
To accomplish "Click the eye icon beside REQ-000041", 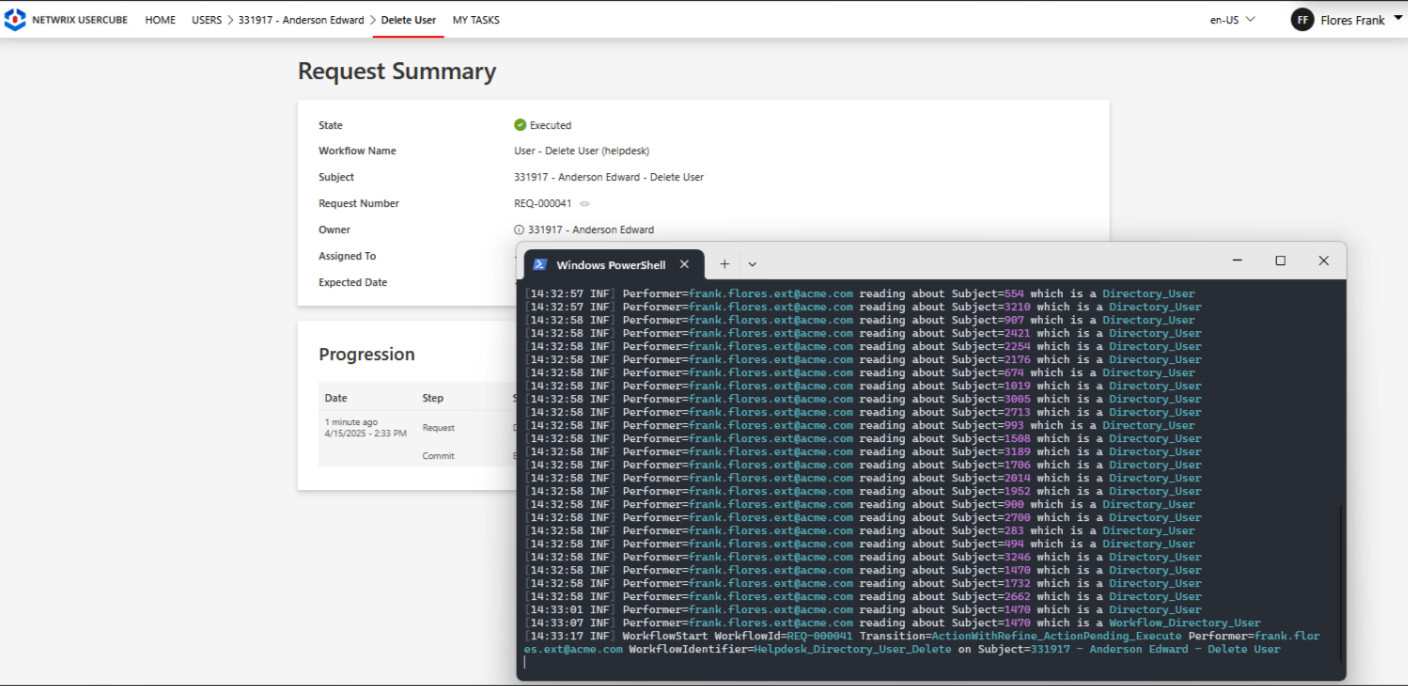I will click(x=585, y=204).
